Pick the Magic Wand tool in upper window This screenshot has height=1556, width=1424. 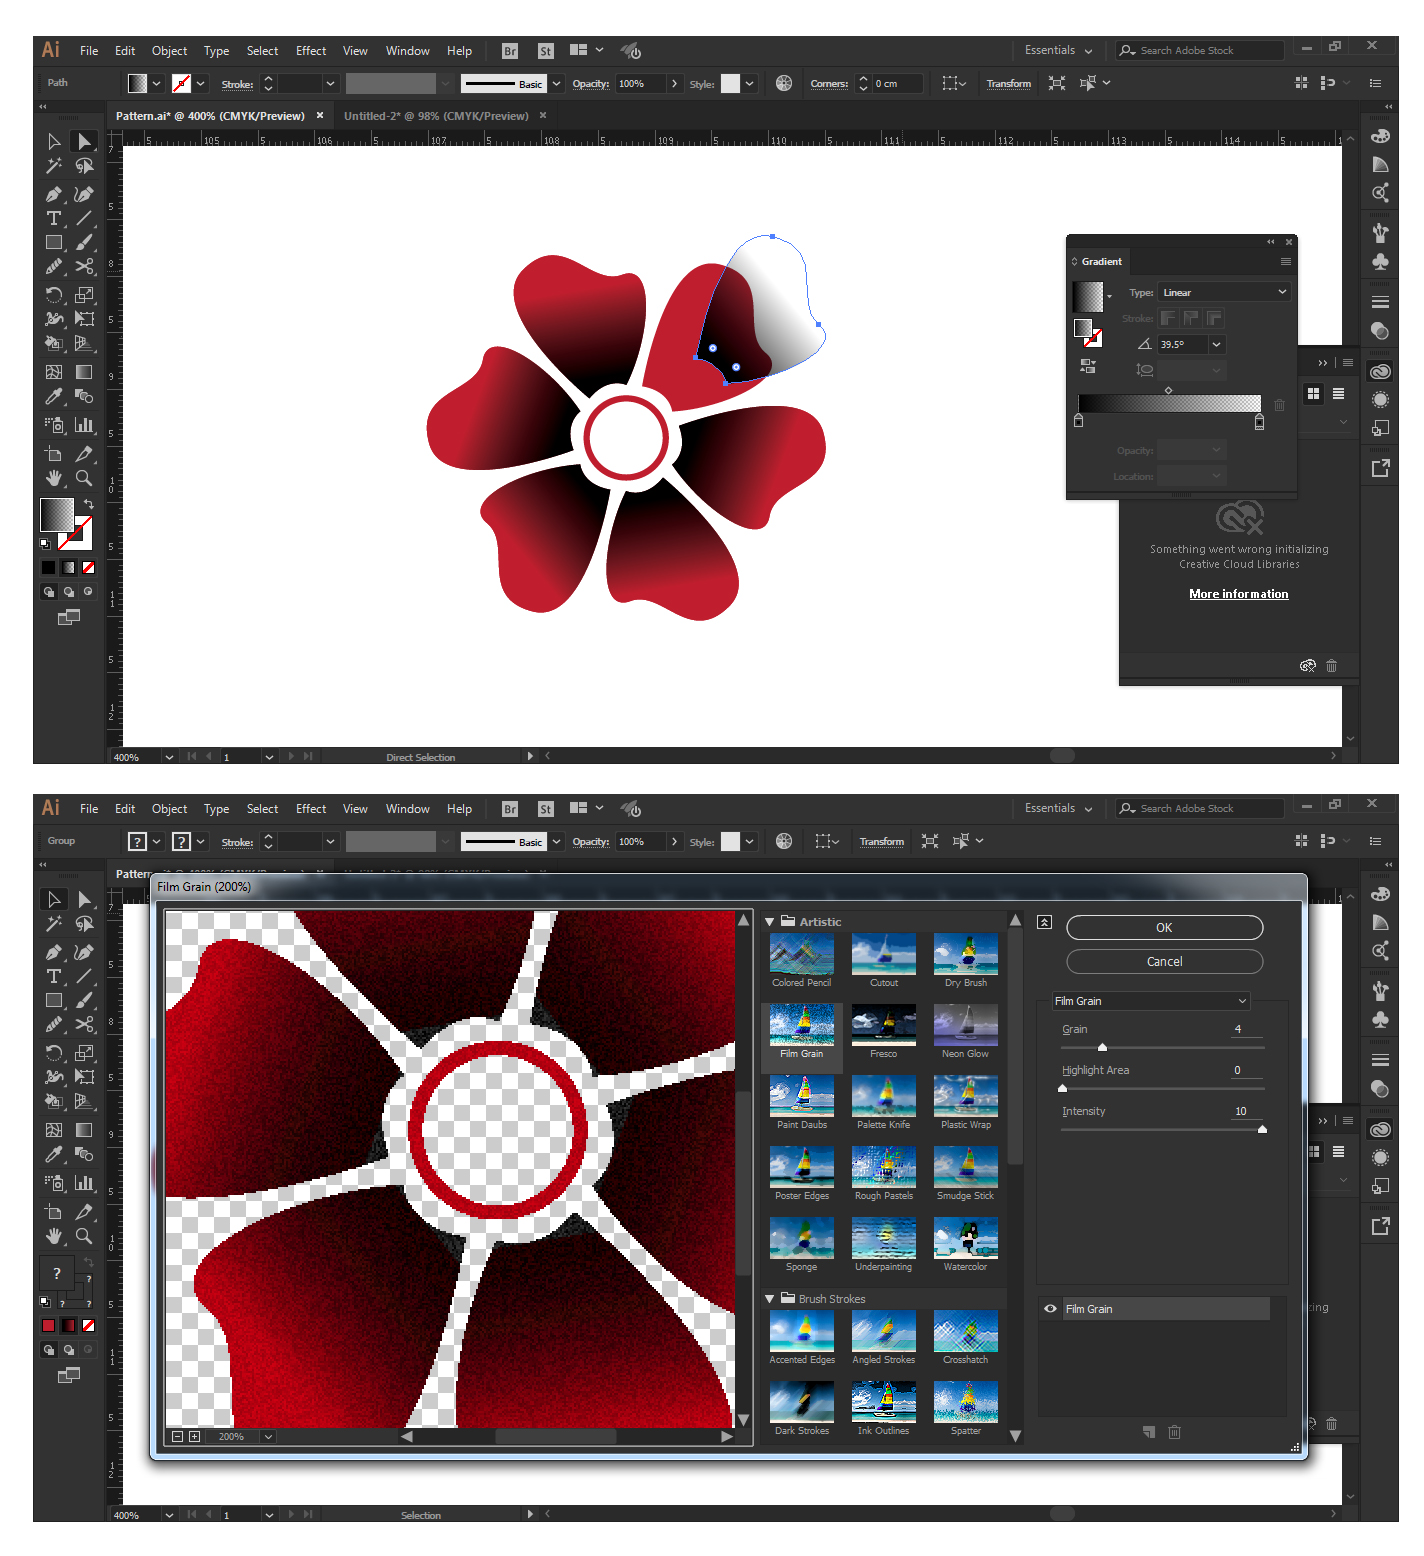[54, 166]
